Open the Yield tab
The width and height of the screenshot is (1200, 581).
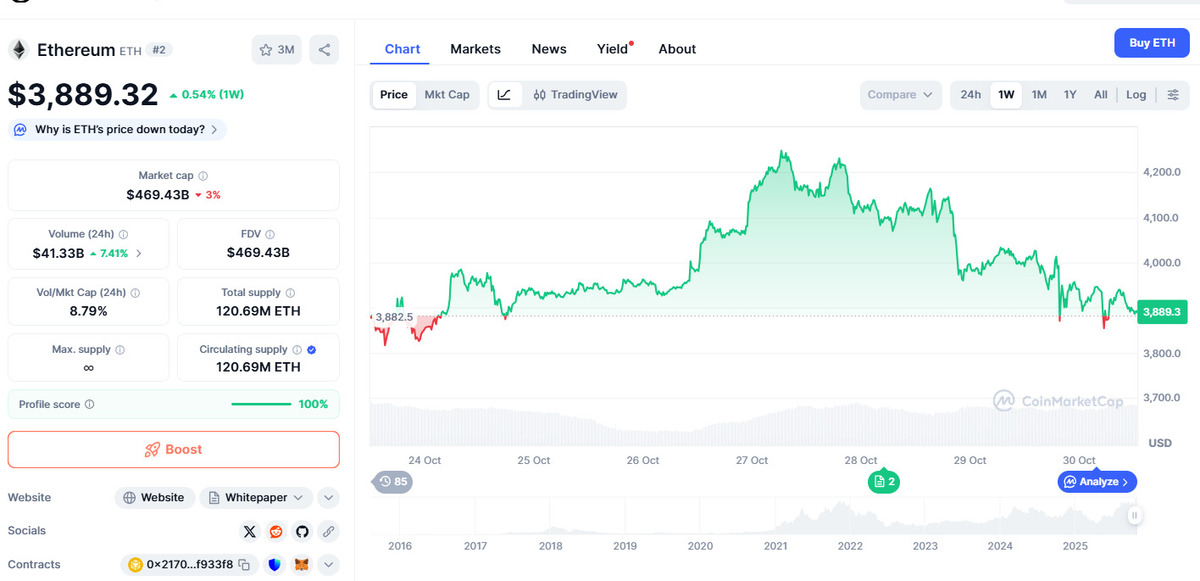pos(612,49)
